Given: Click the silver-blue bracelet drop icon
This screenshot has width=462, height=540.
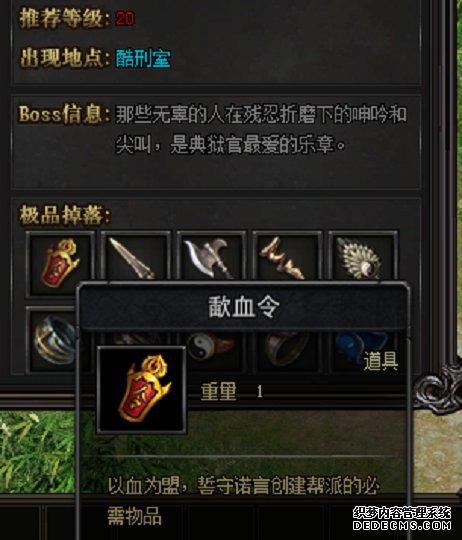Looking at the screenshot, I should 54,340.
